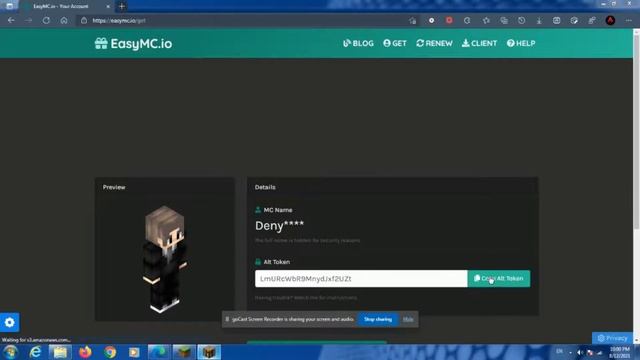The width and height of the screenshot is (640, 360).
Task: Click the browser profile avatar
Action: [610, 20]
